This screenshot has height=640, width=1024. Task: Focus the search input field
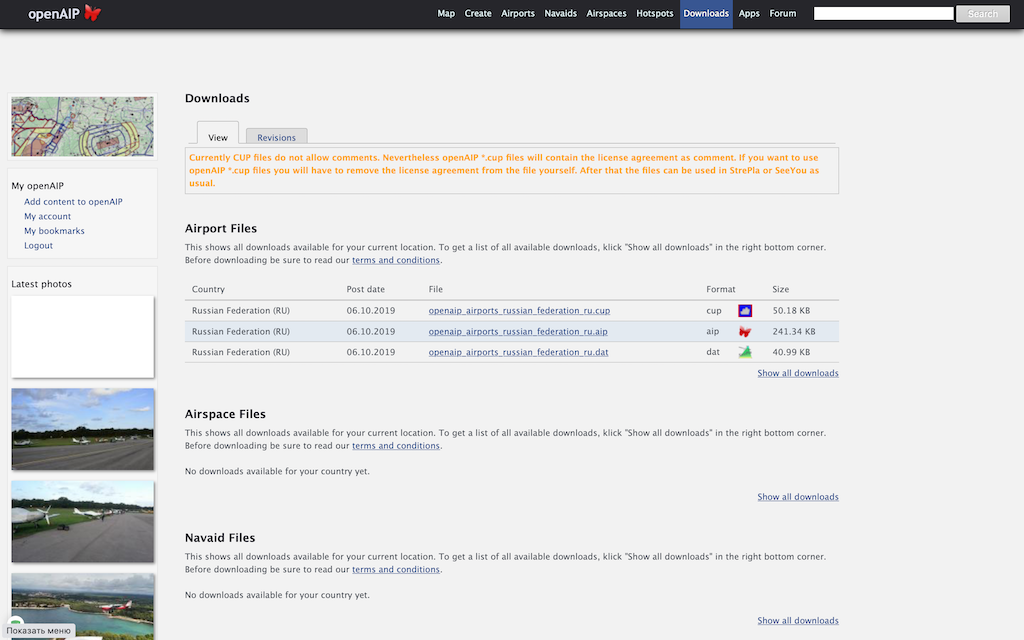(883, 14)
